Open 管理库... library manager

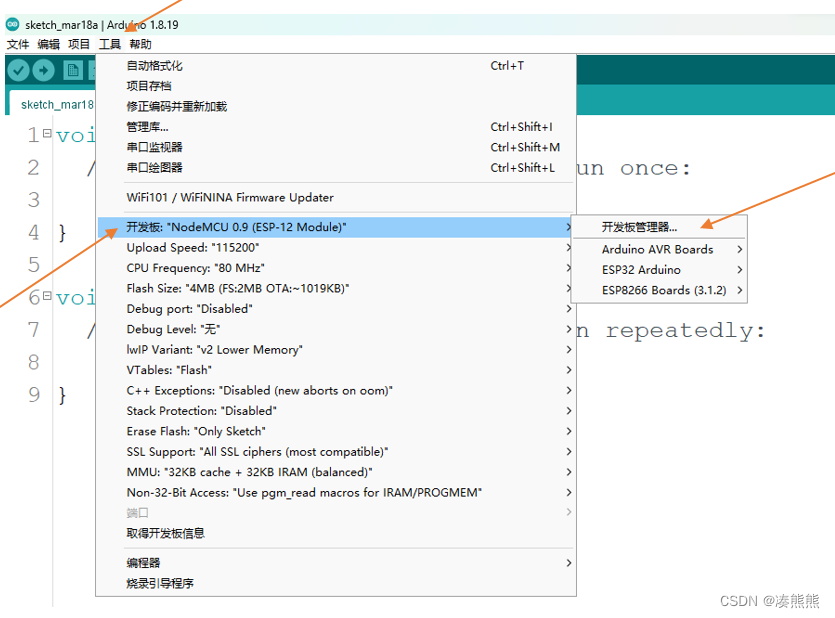click(337, 127)
